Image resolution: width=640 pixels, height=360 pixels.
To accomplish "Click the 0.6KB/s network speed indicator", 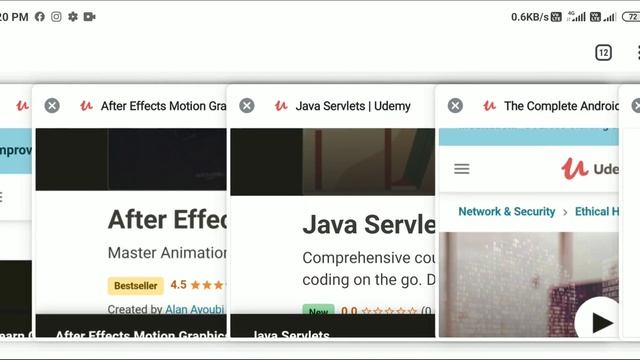I will 530,17.
